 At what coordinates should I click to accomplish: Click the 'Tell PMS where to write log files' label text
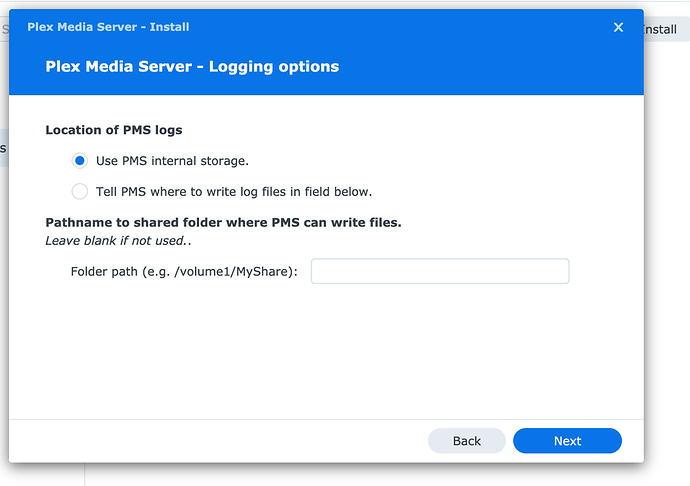pos(234,191)
